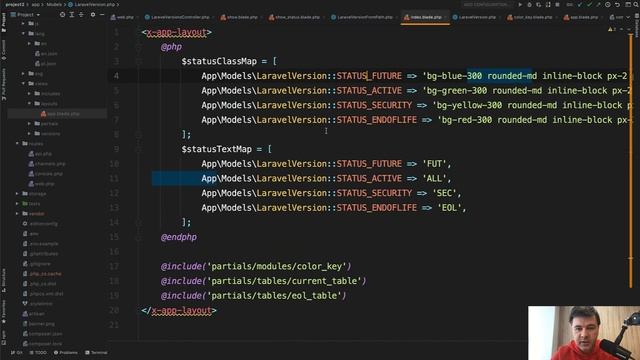Open Search Everywhere magnifier icon
This screenshot has height=360, width=640.
636,5
